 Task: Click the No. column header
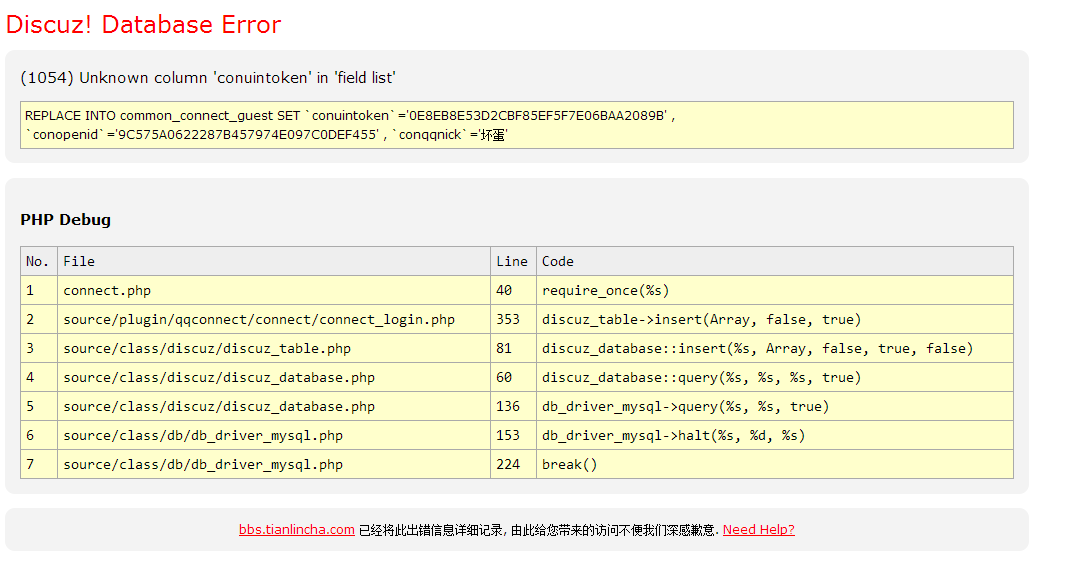click(39, 262)
